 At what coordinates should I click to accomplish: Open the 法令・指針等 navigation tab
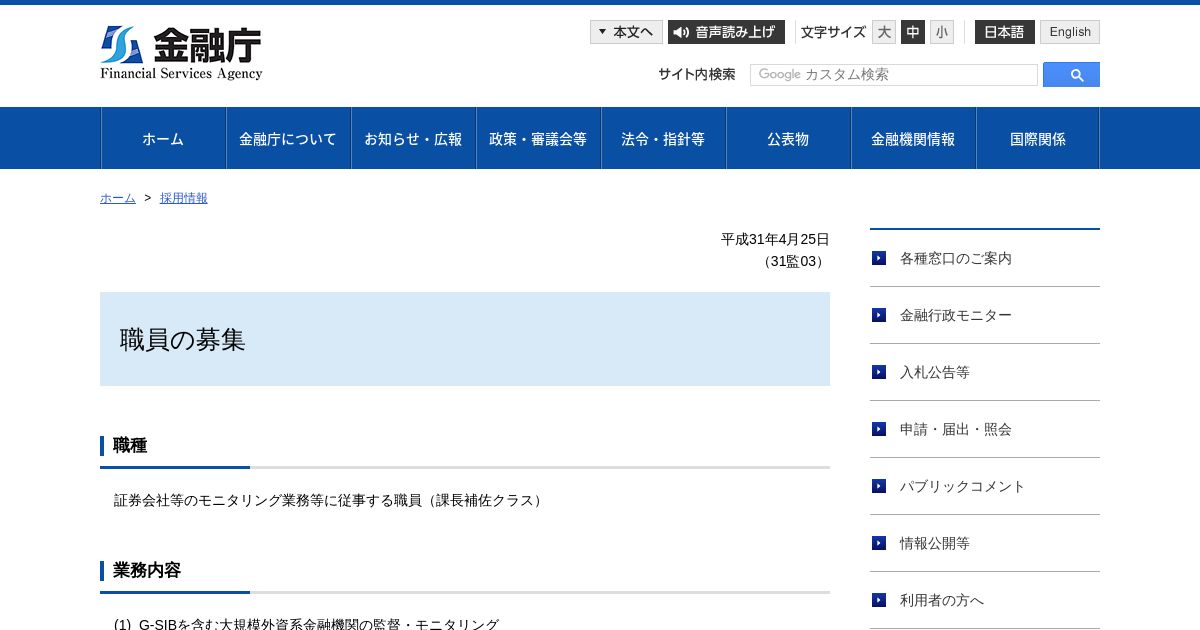[x=663, y=139]
